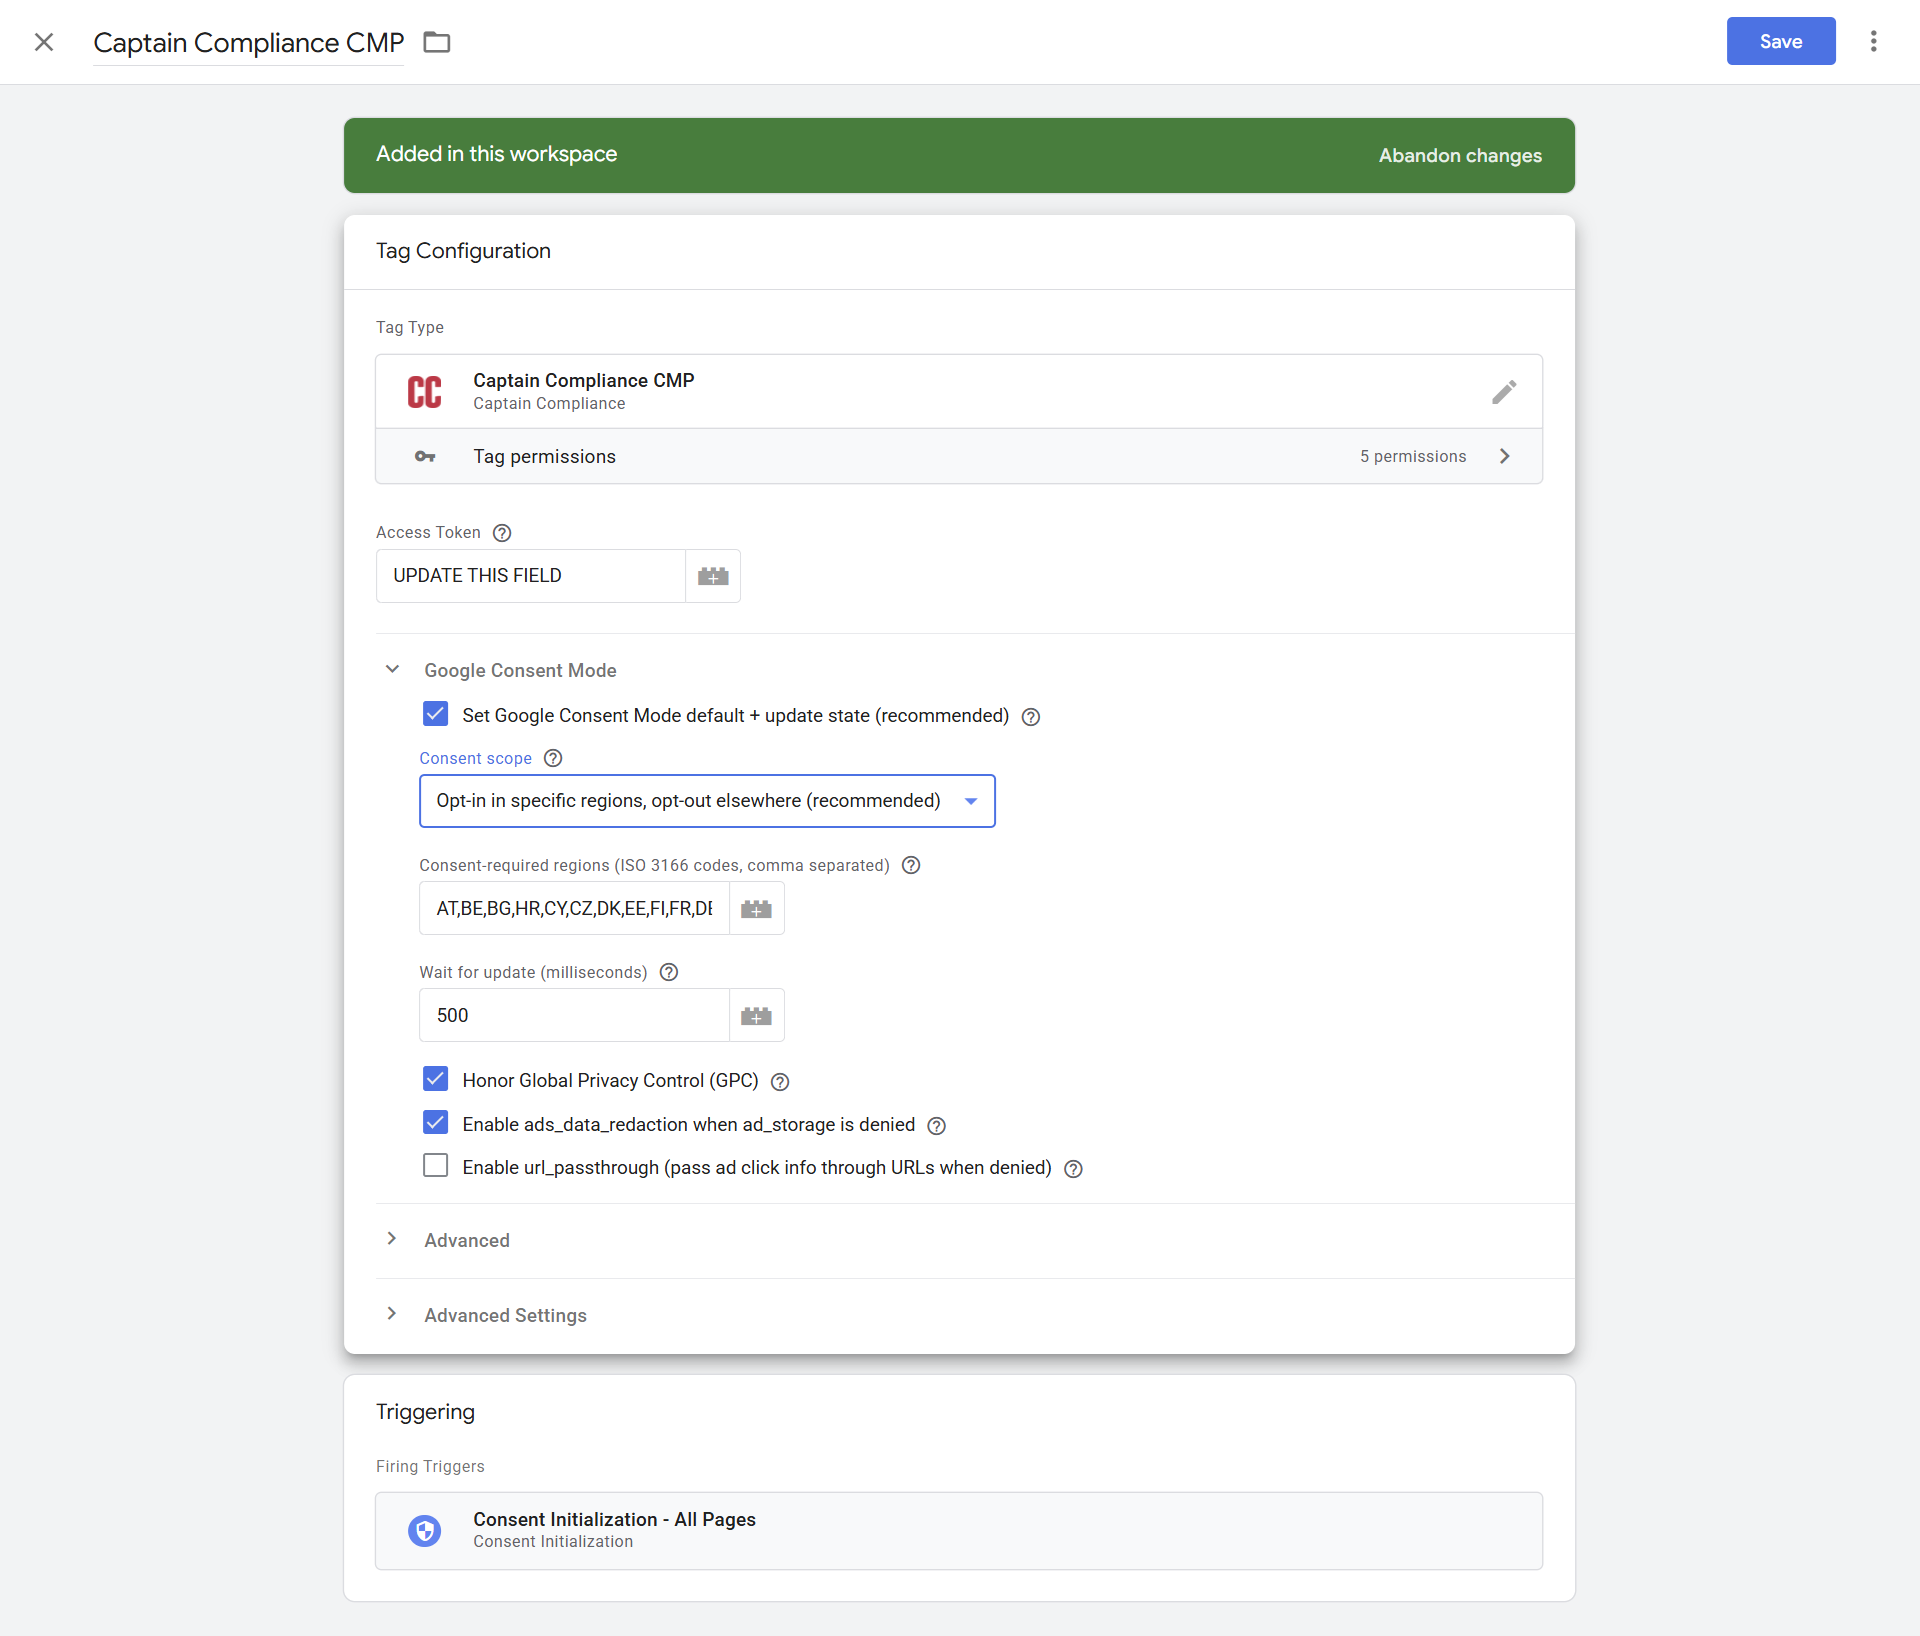Image resolution: width=1920 pixels, height=1636 pixels.
Task: Click the Wait for update input field
Action: 575,1016
